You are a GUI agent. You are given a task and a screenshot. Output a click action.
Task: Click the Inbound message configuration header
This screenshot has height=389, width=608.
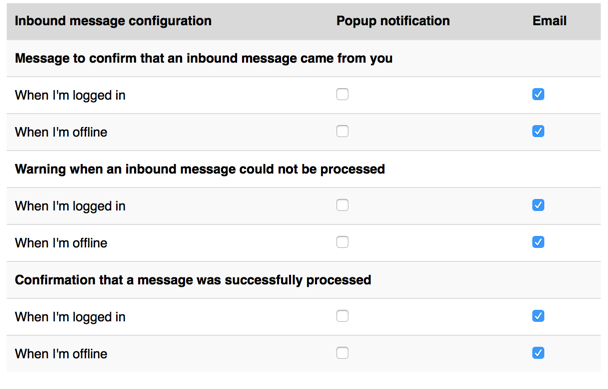click(113, 21)
